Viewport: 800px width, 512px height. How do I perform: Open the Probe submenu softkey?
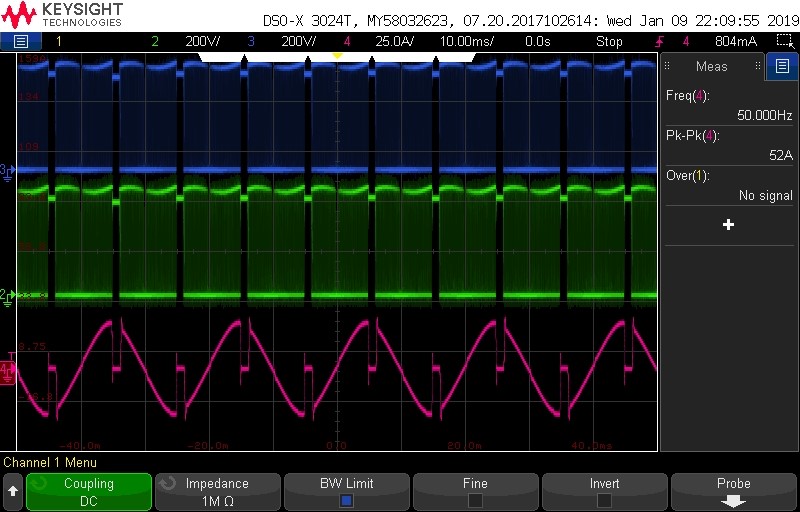[x=733, y=492]
